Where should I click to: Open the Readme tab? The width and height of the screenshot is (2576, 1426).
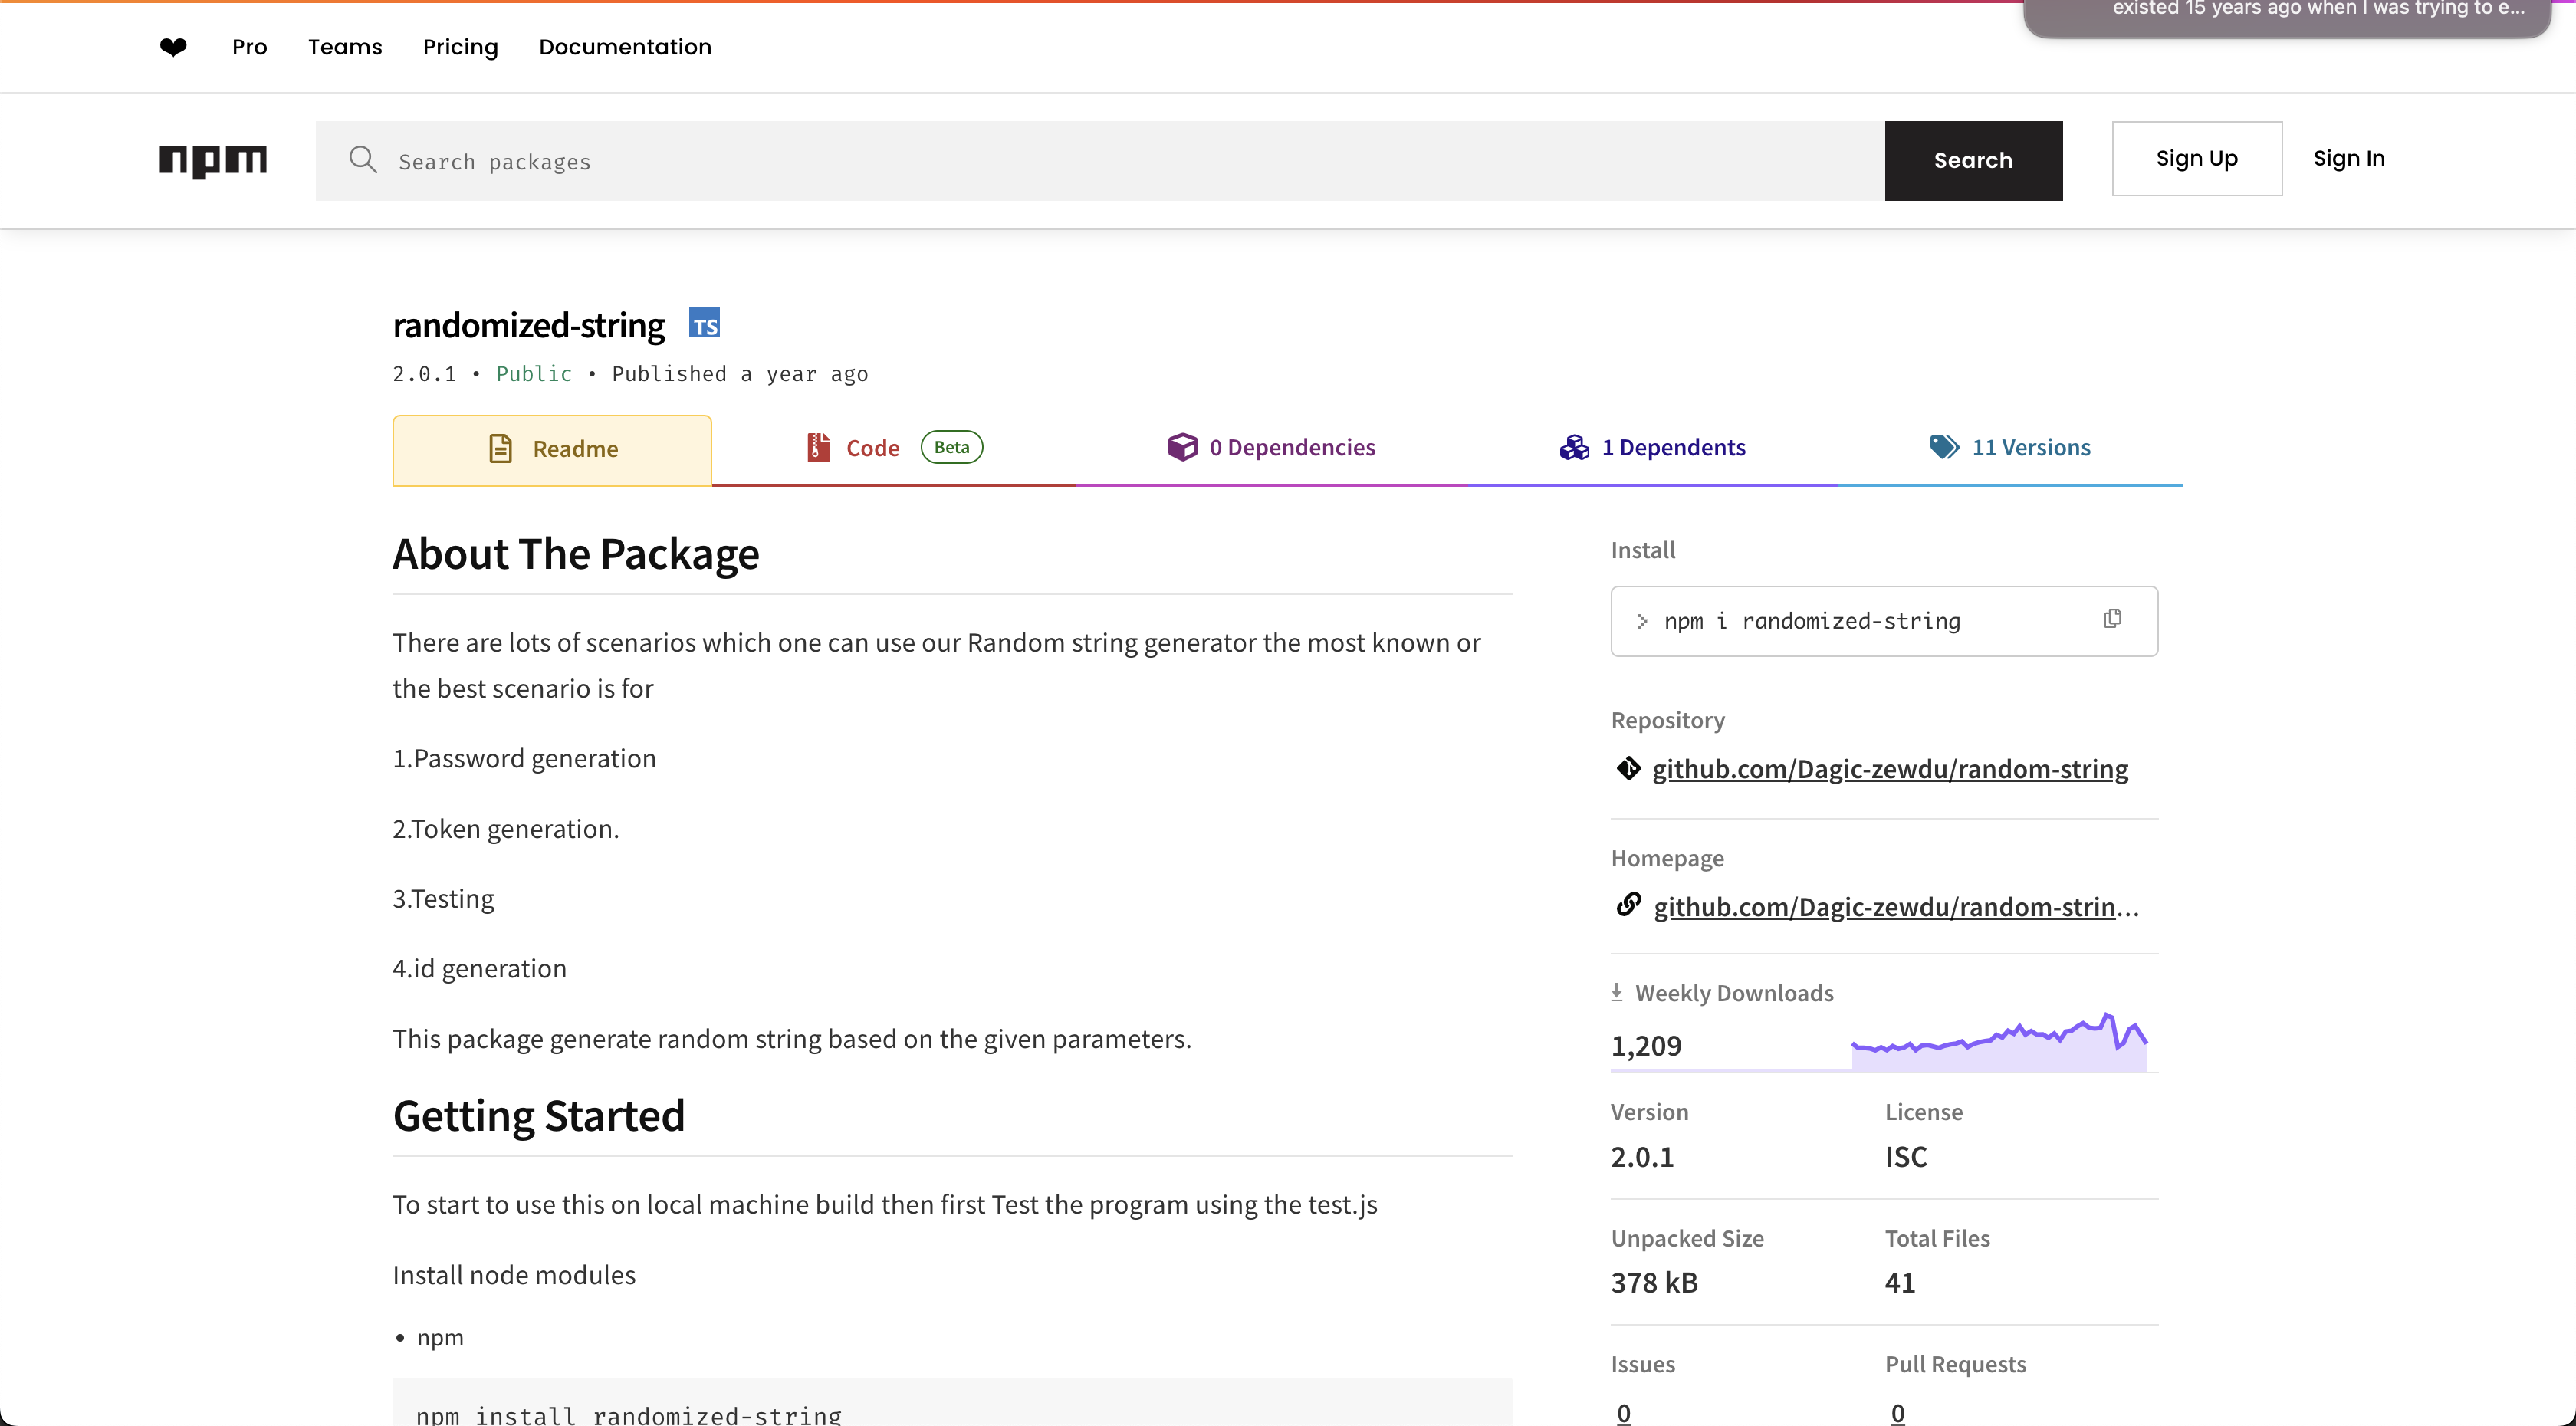click(x=552, y=450)
